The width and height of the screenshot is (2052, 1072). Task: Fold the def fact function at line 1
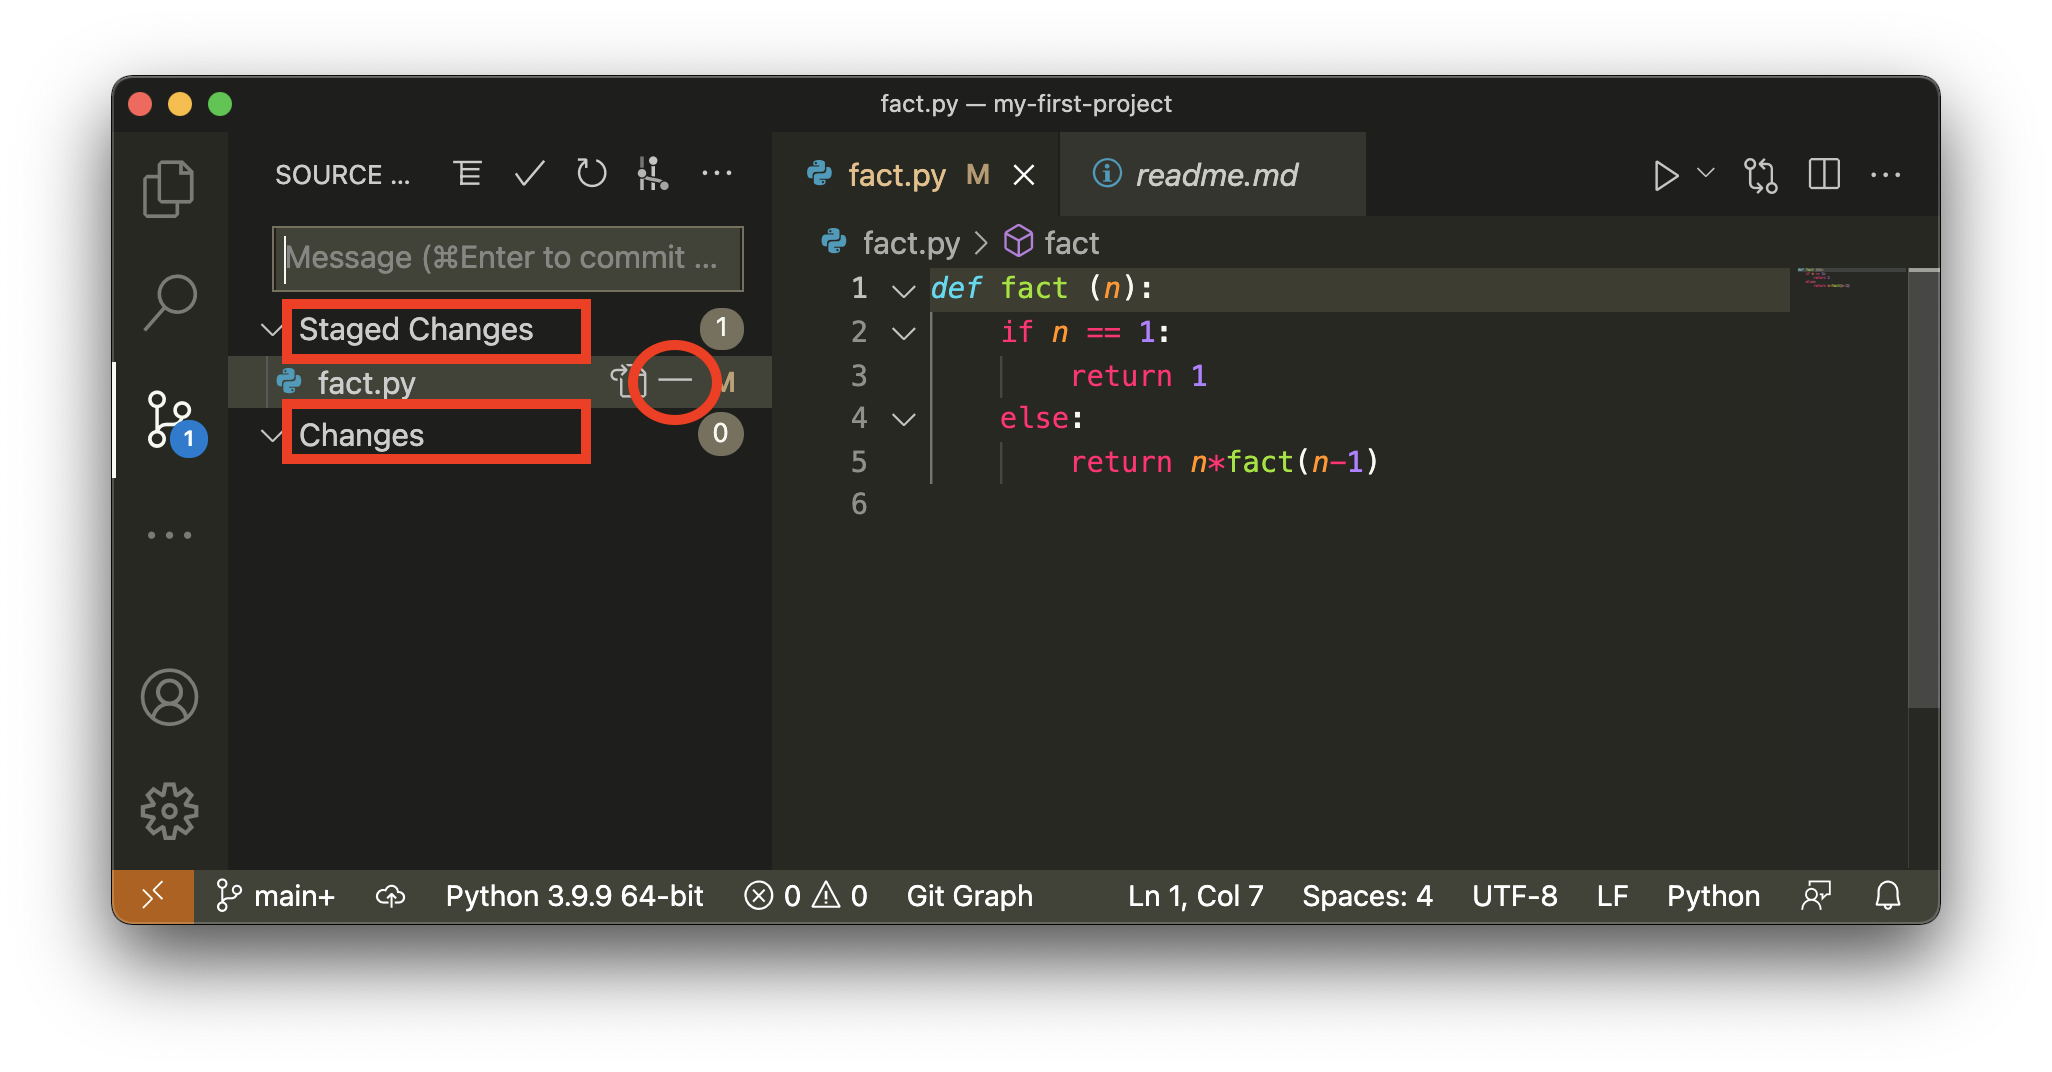[903, 291]
